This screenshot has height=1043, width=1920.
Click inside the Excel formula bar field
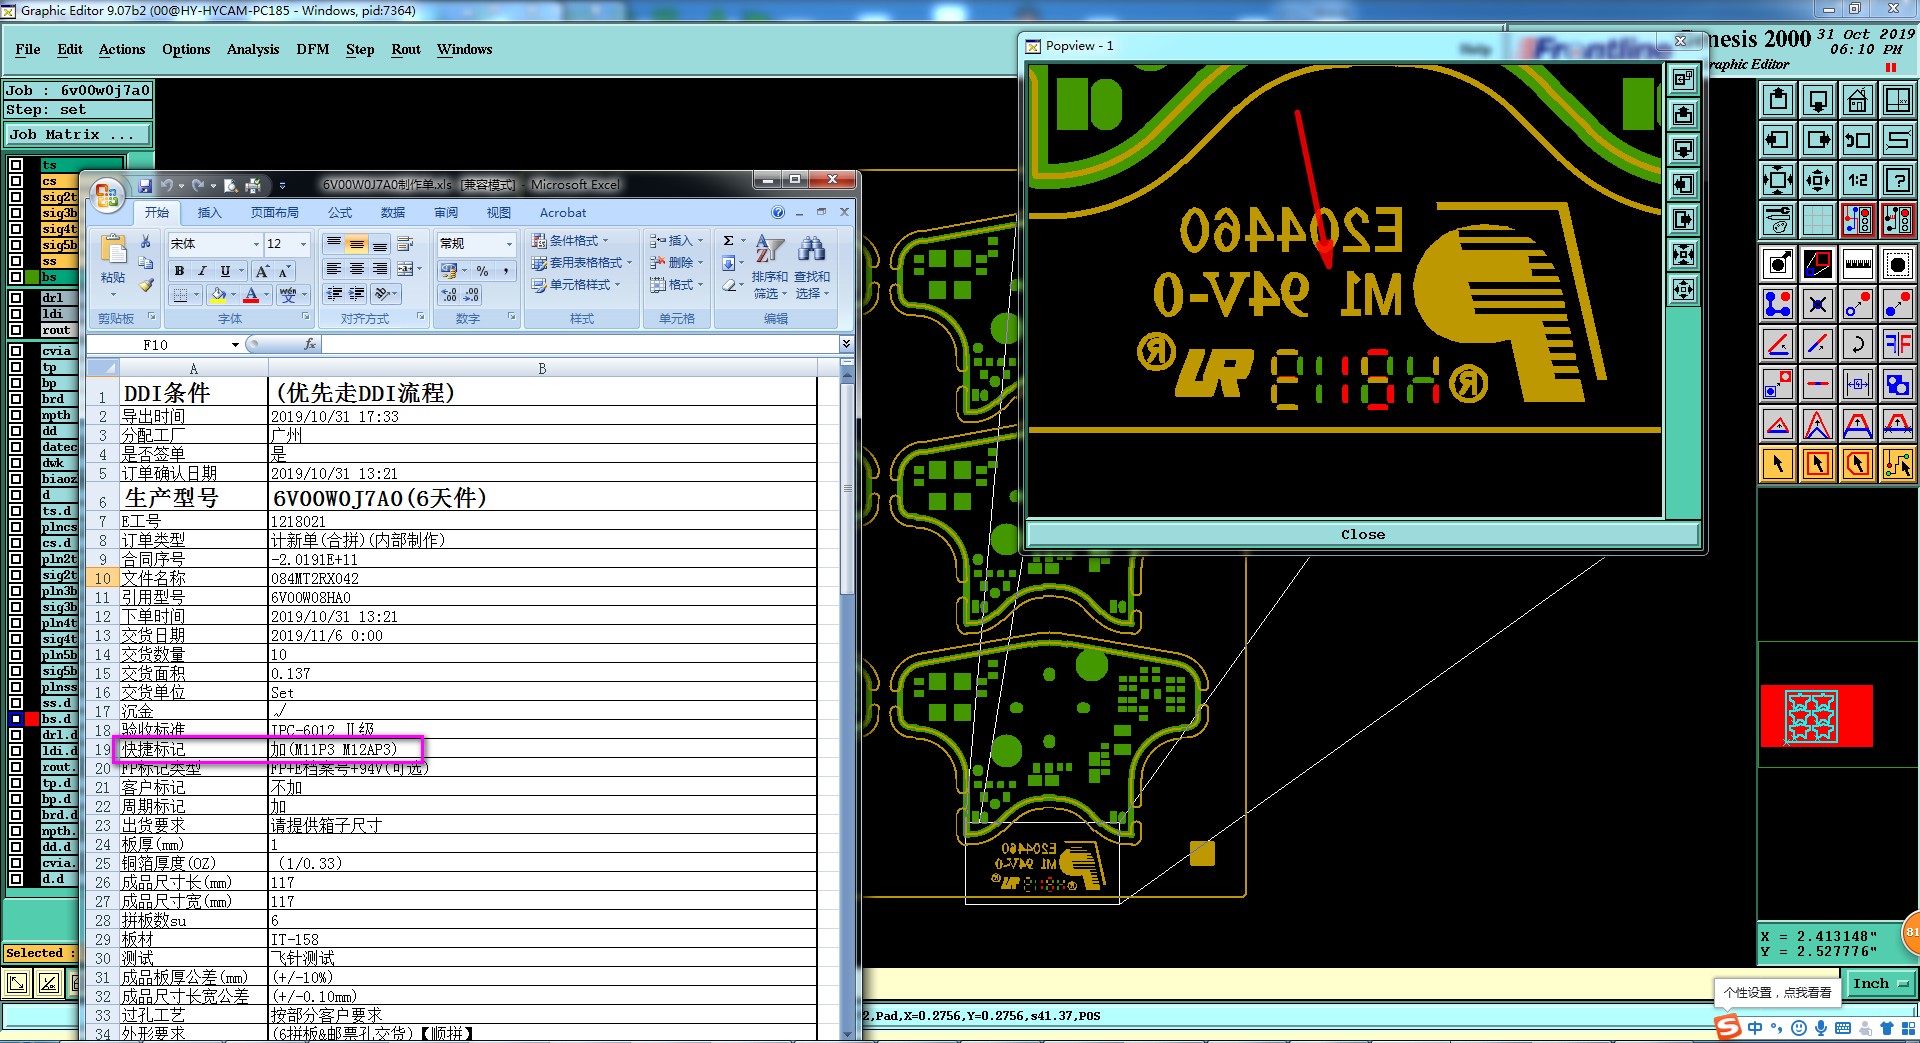click(580, 344)
